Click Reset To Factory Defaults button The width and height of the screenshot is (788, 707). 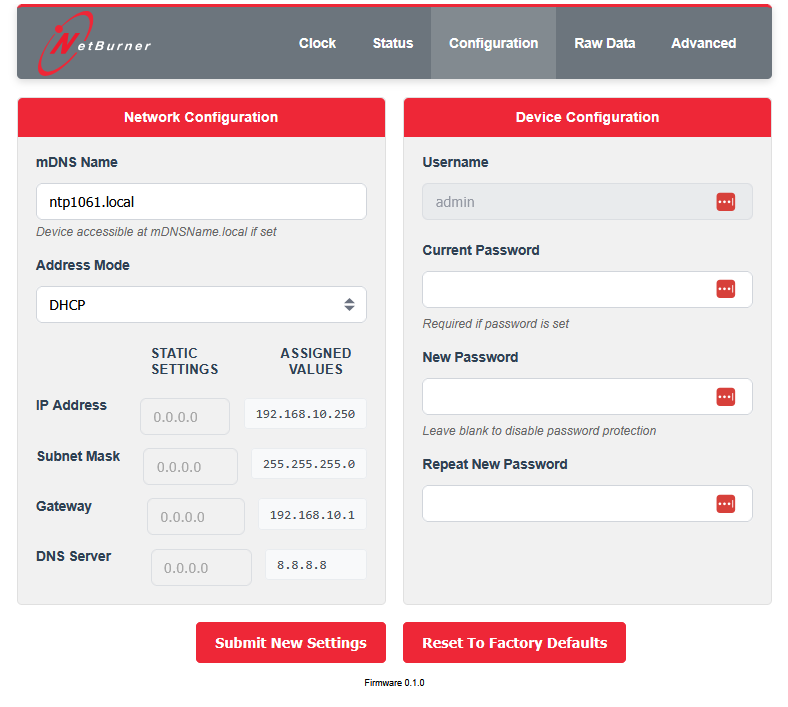(x=514, y=643)
